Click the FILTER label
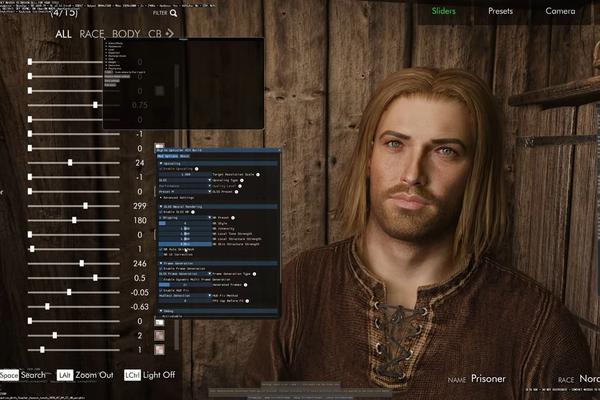This screenshot has width=600, height=400. point(160,13)
